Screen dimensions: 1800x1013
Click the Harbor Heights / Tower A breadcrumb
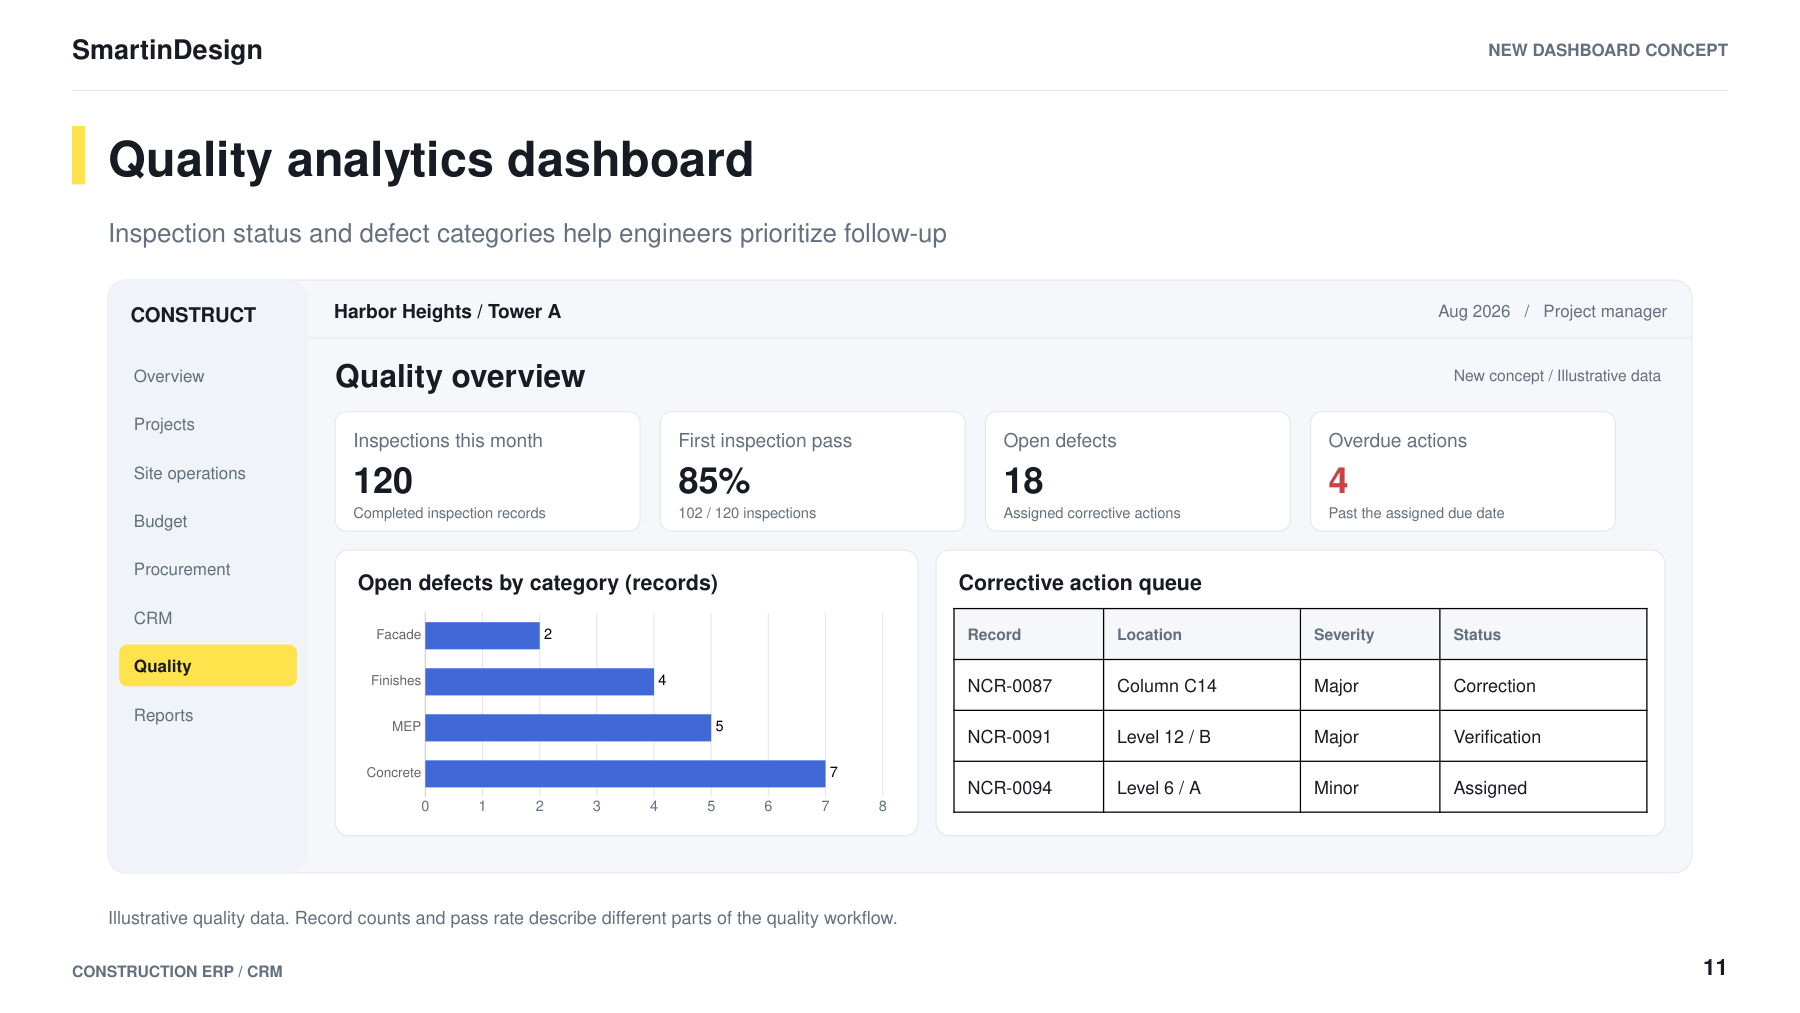[x=447, y=311]
